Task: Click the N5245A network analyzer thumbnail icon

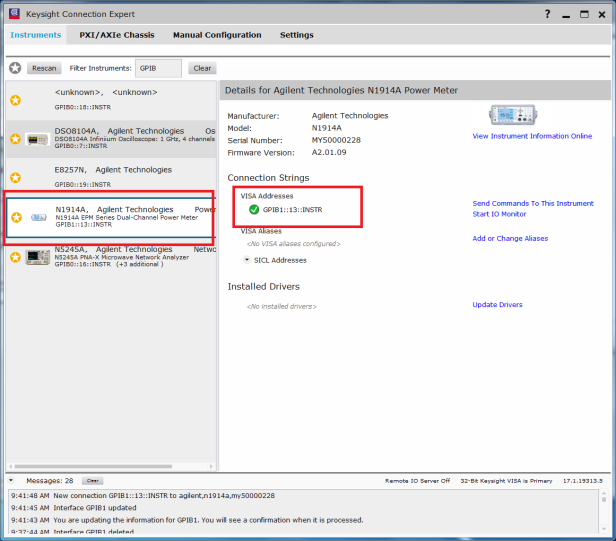Action: 38,257
